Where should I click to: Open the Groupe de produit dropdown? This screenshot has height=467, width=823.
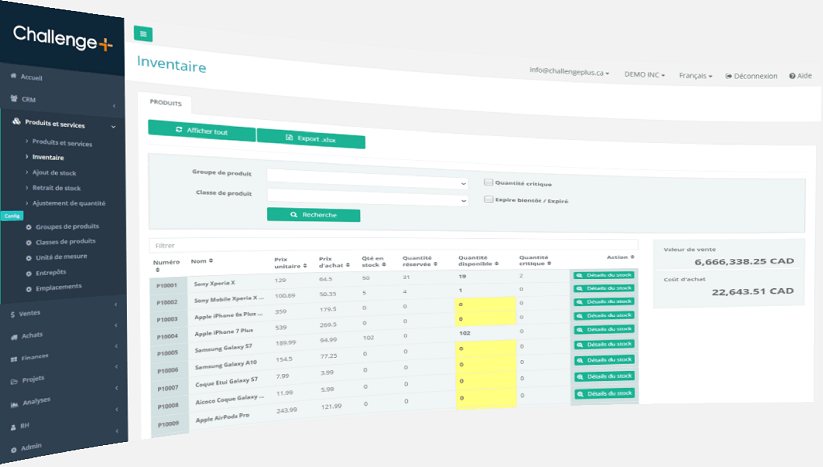(367, 183)
